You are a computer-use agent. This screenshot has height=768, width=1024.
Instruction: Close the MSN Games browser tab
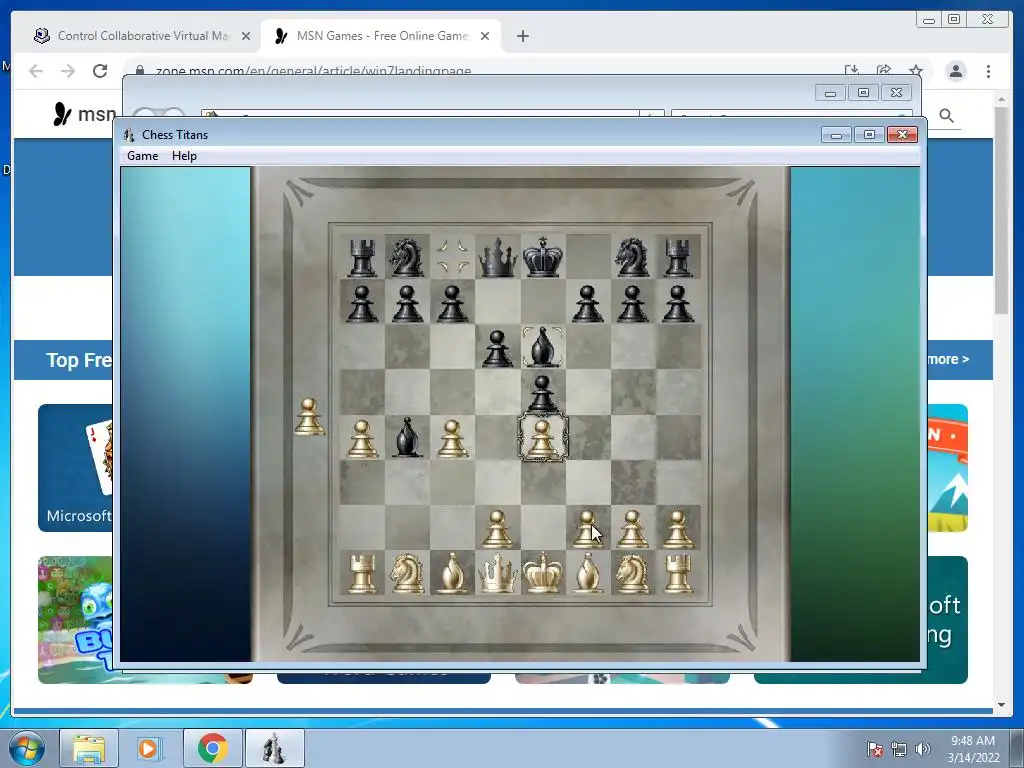(x=485, y=36)
